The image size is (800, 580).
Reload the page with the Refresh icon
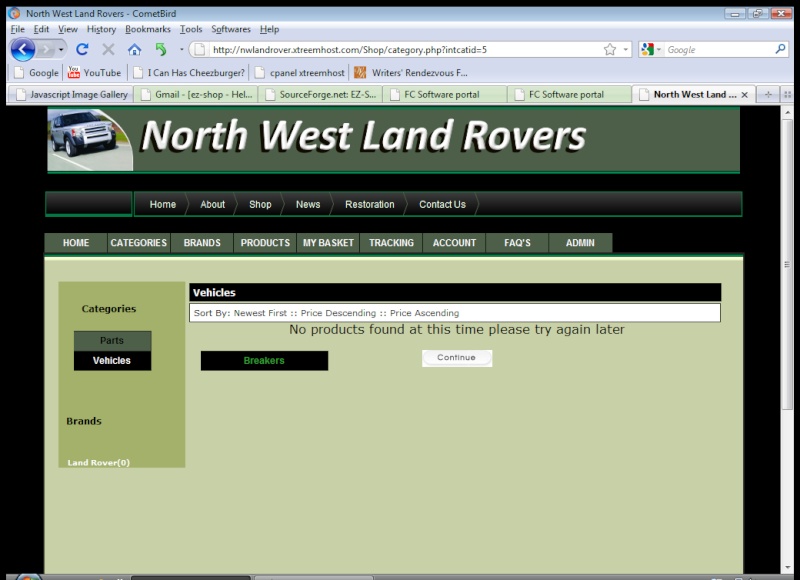tap(82, 49)
